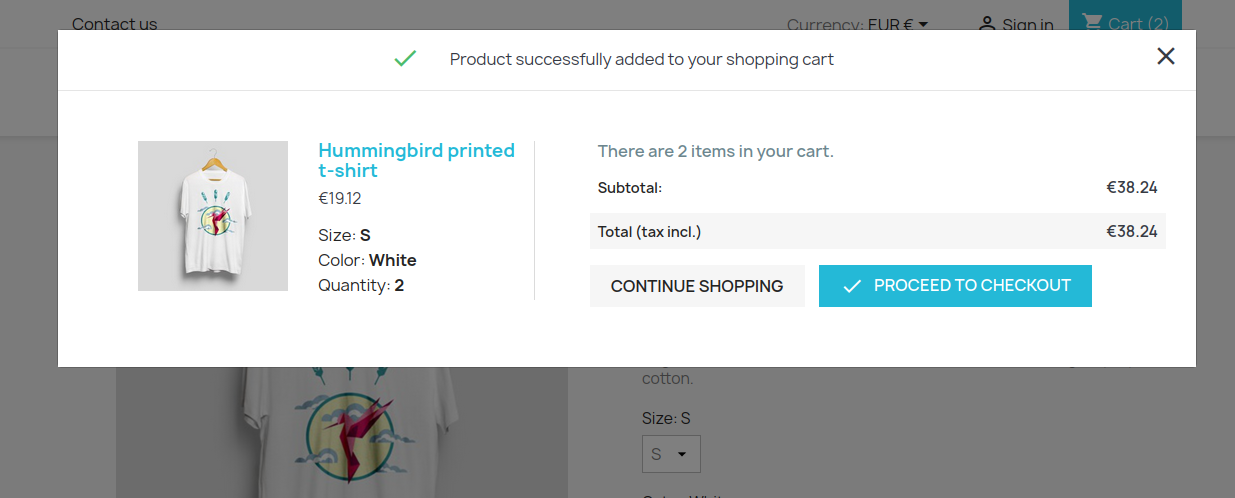The height and width of the screenshot is (498, 1235).
Task: Click the green success checkmark icon
Action: 405,59
